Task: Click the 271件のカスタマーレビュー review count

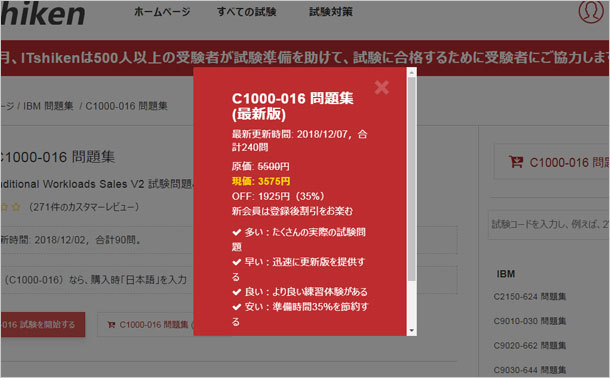Action: (84, 207)
